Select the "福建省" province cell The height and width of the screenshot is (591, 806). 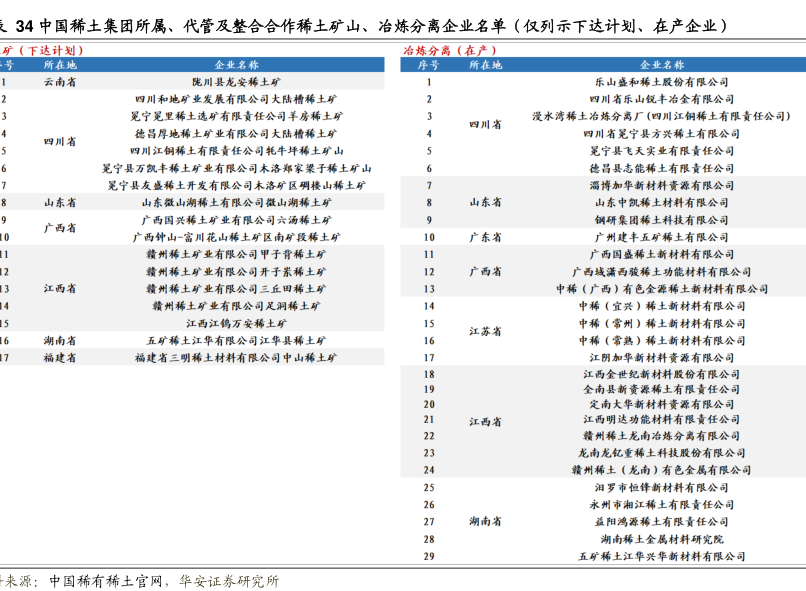[59, 357]
